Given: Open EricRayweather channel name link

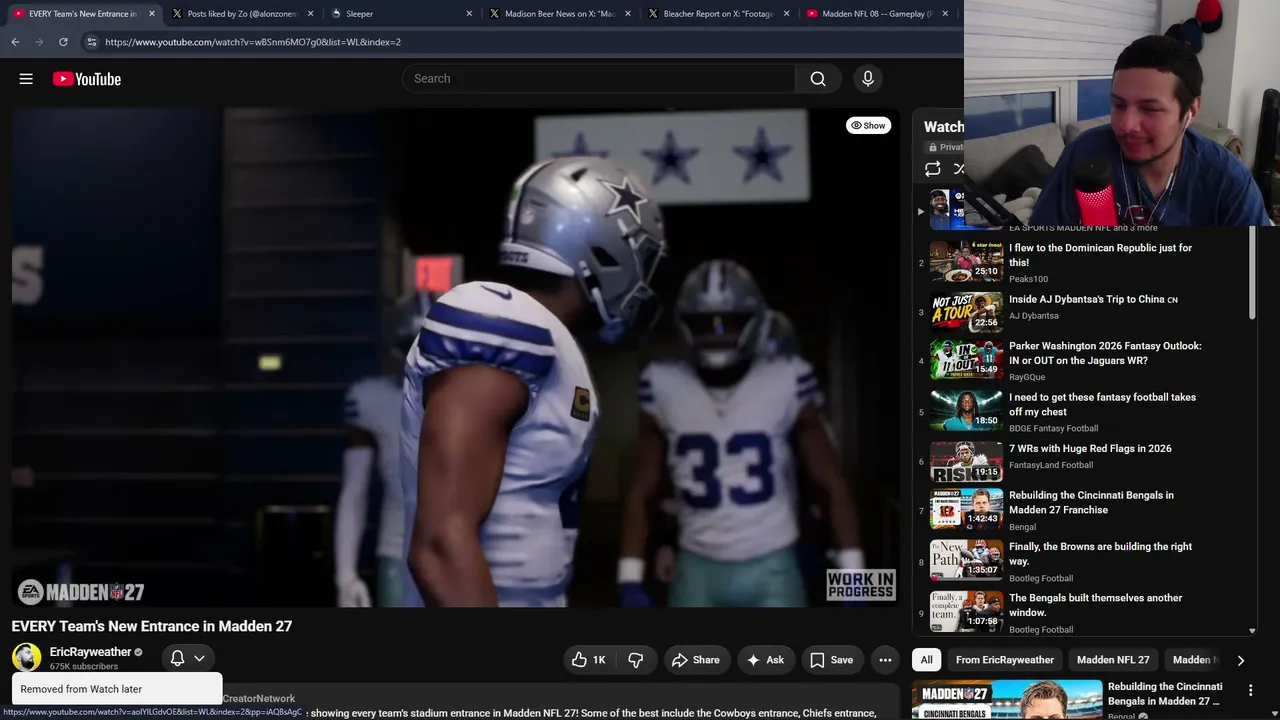Looking at the screenshot, I should 90,652.
